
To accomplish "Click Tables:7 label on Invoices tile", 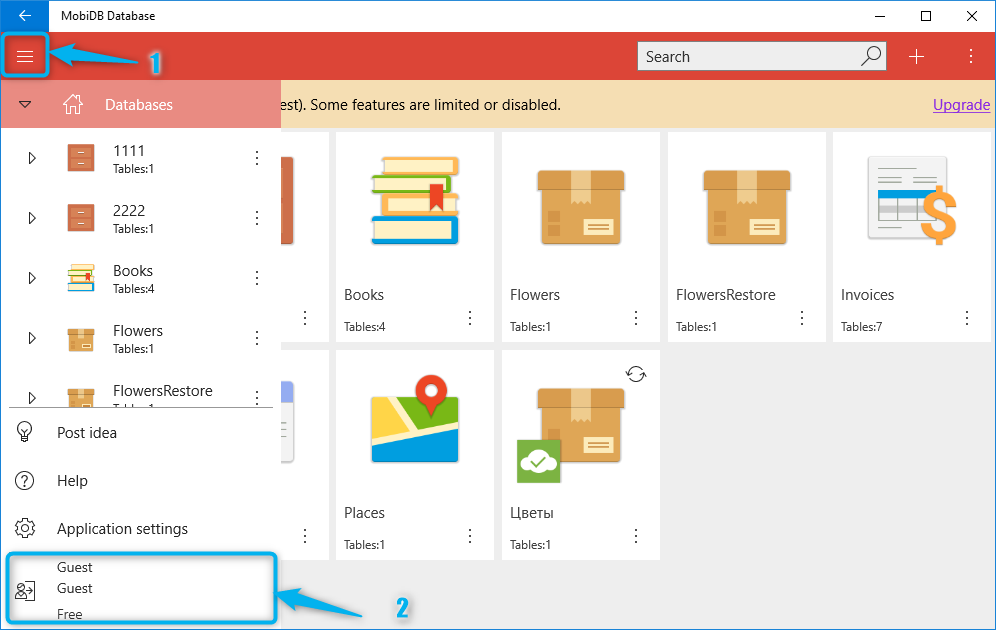I will (x=861, y=326).
